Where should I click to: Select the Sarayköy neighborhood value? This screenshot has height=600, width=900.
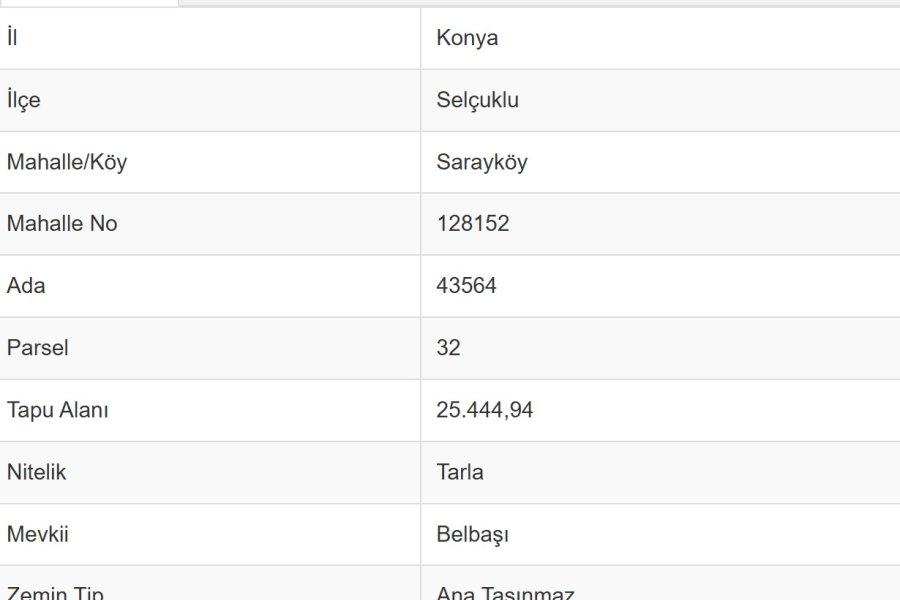481,162
